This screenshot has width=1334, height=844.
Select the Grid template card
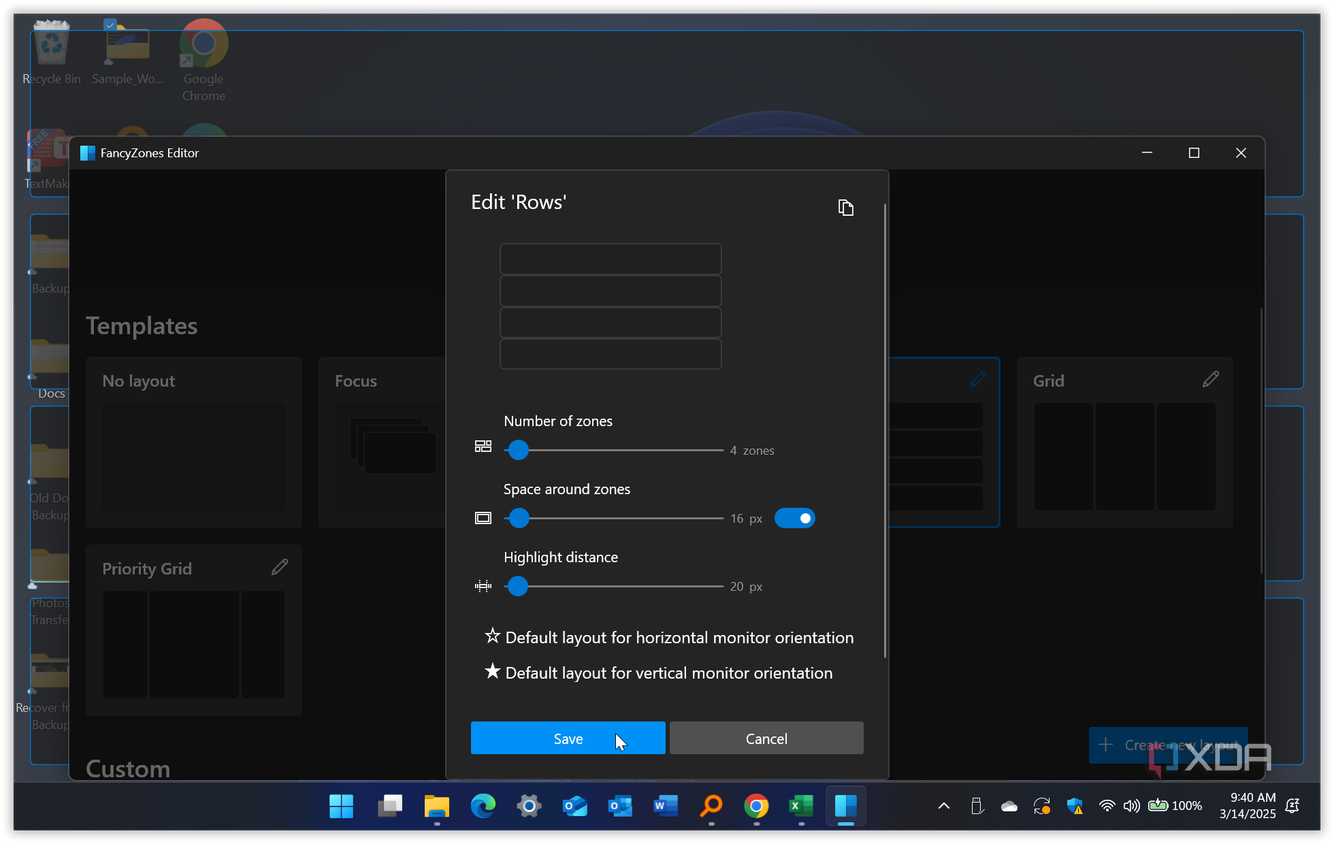1125,442
